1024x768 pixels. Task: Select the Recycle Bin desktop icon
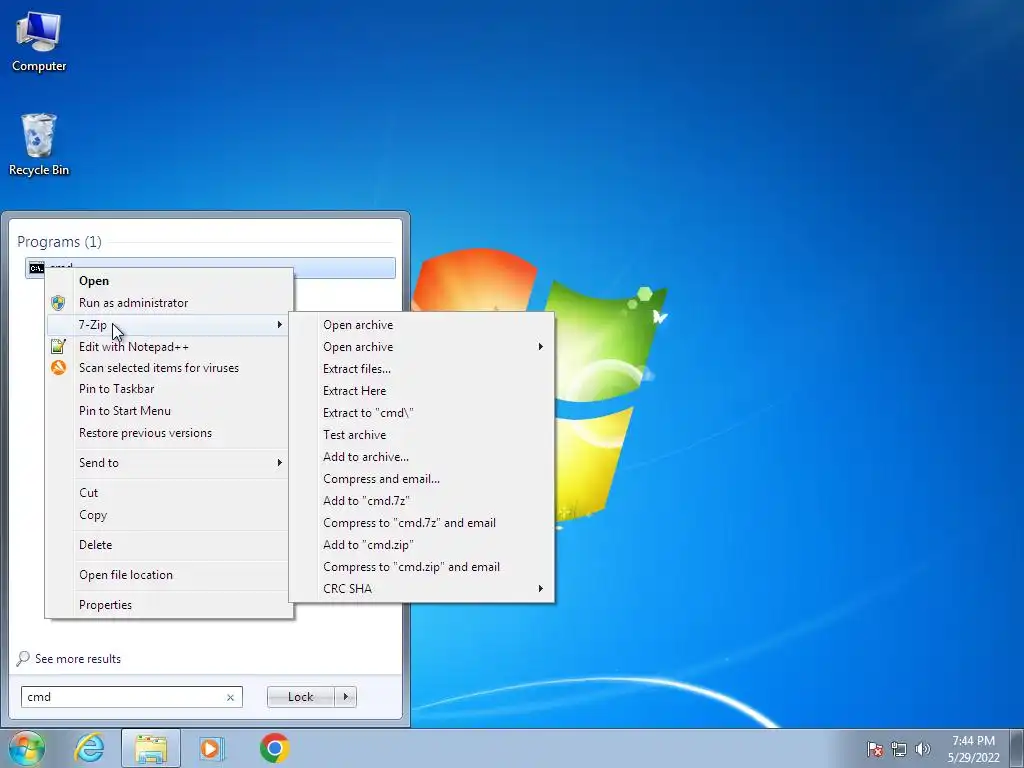point(39,145)
